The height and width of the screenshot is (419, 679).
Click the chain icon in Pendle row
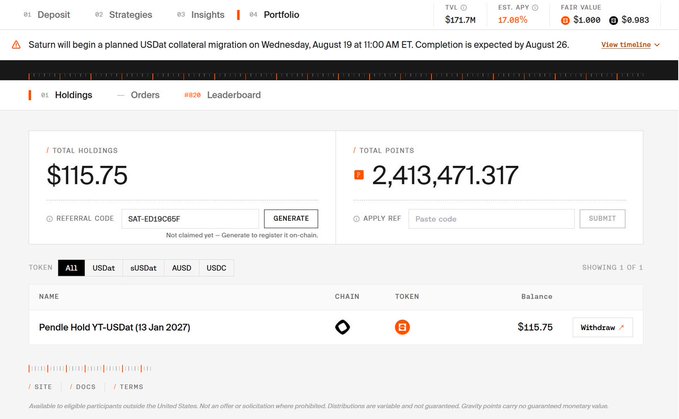[x=343, y=327]
